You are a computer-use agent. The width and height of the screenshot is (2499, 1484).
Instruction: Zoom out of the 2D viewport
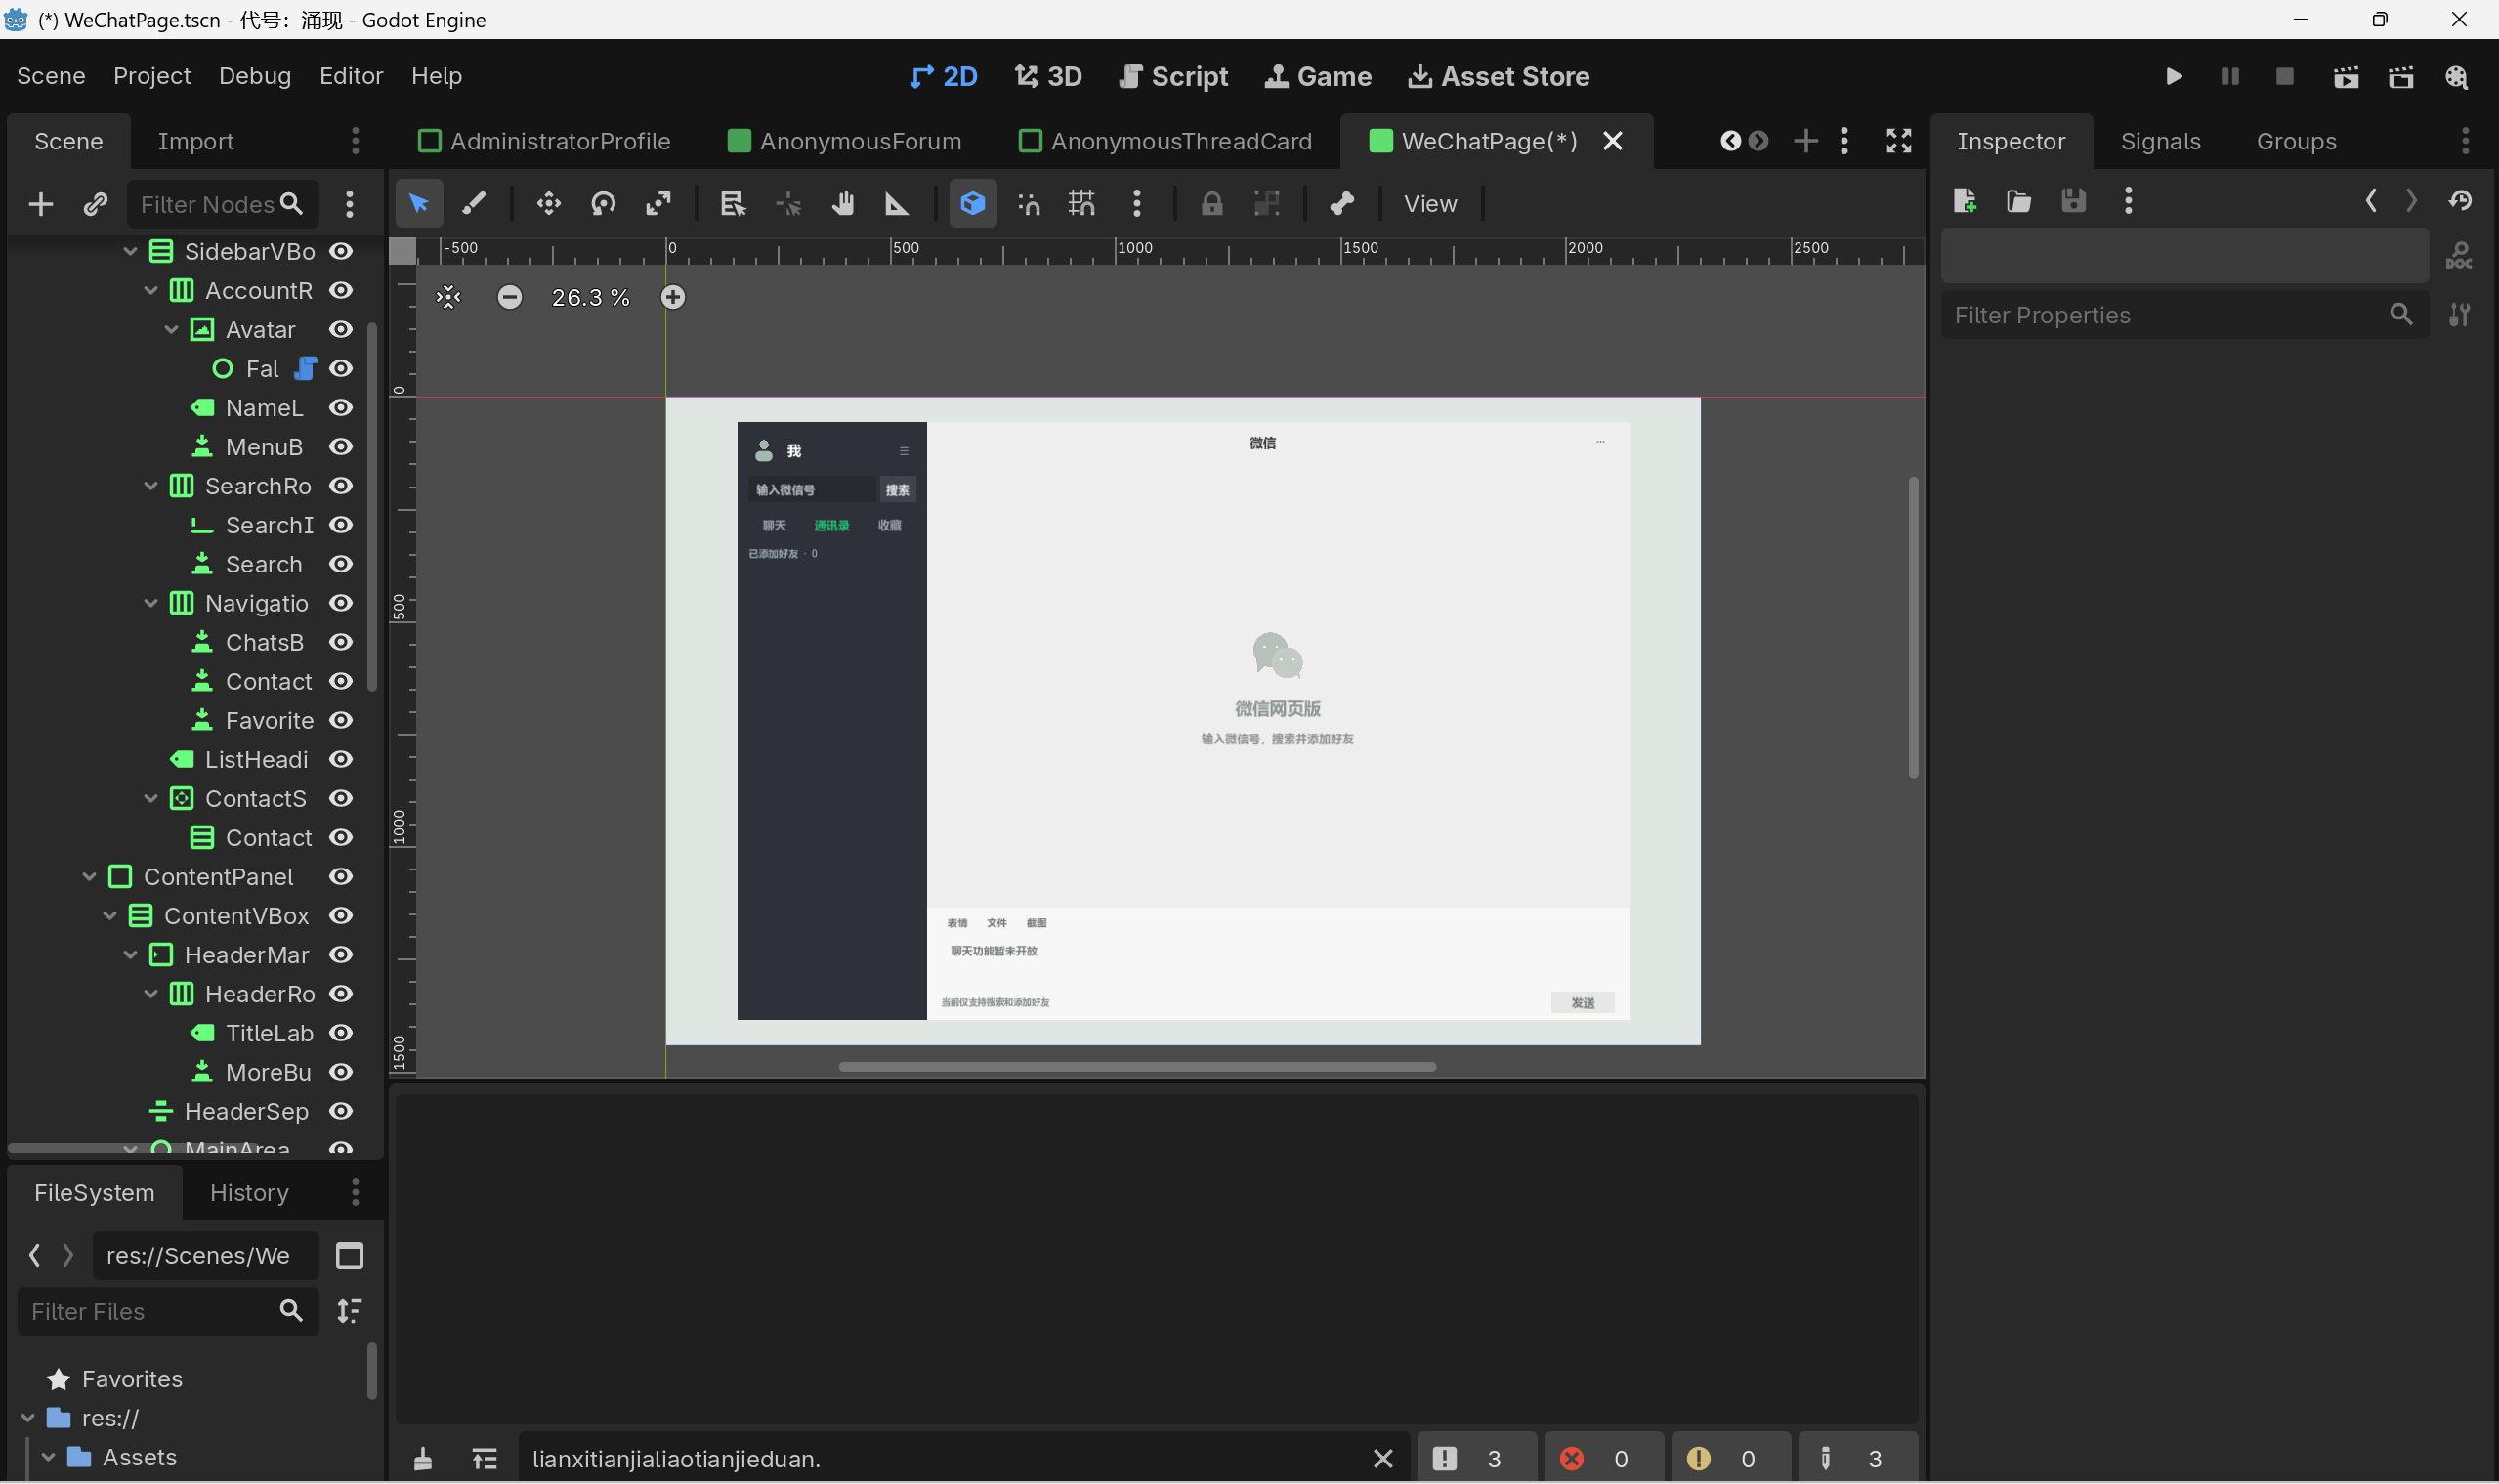[x=510, y=297]
